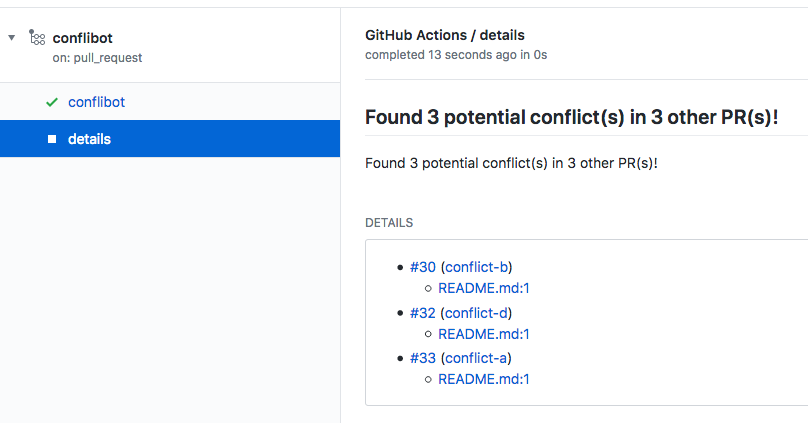Click the 'on: pull_request' trigger text
808x423 pixels.
click(97, 58)
